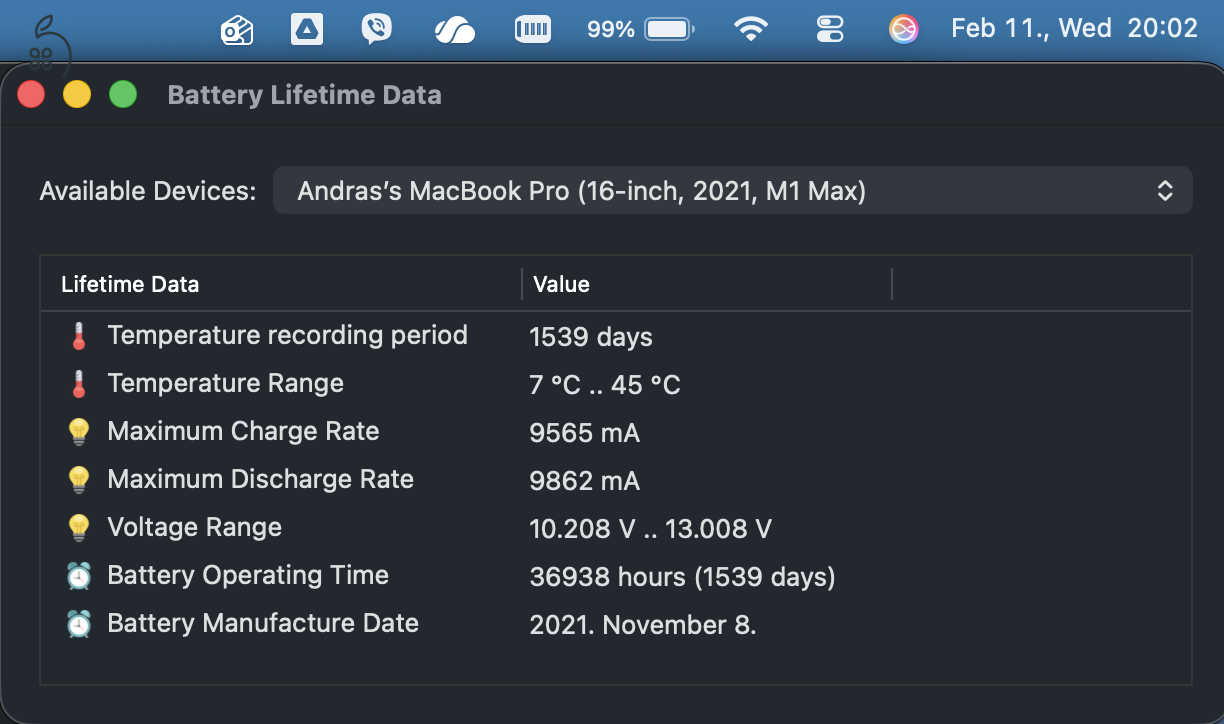Image resolution: width=1224 pixels, height=724 pixels.
Task: Click the clock icon next to Battery Manufacture Date
Action: 79,623
